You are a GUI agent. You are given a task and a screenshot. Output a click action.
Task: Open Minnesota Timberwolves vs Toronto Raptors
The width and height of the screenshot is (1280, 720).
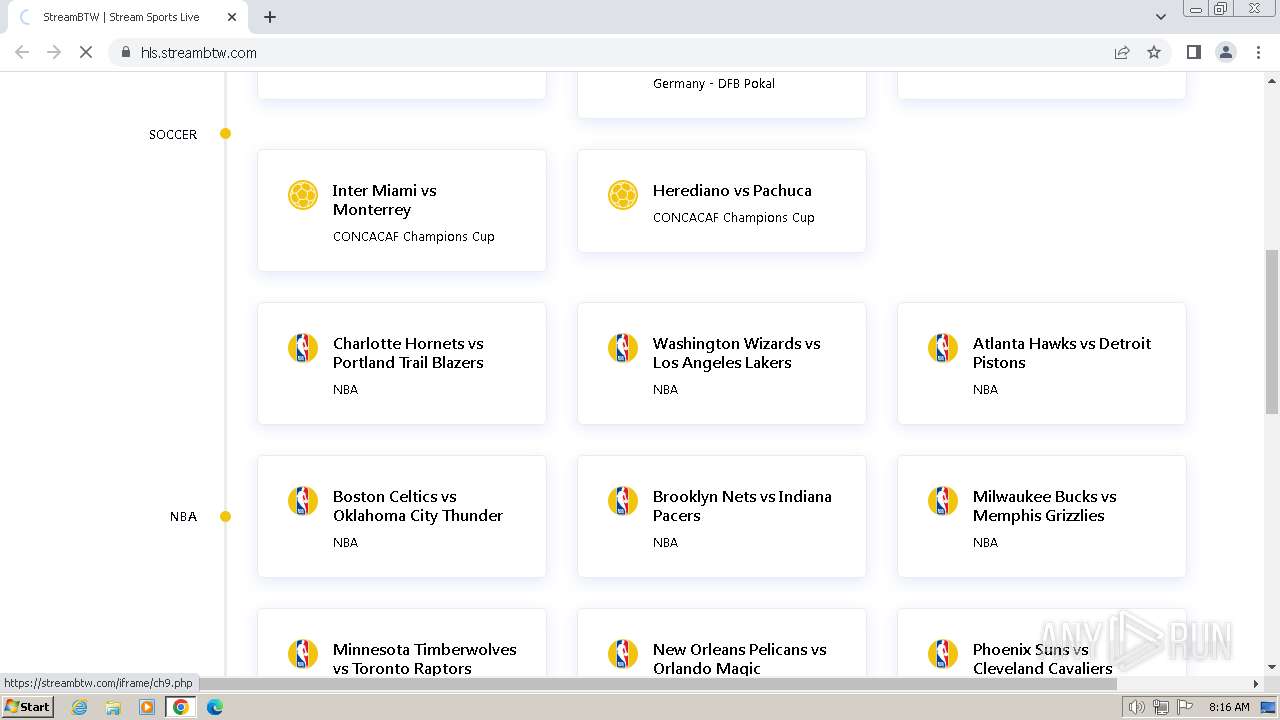(402, 642)
